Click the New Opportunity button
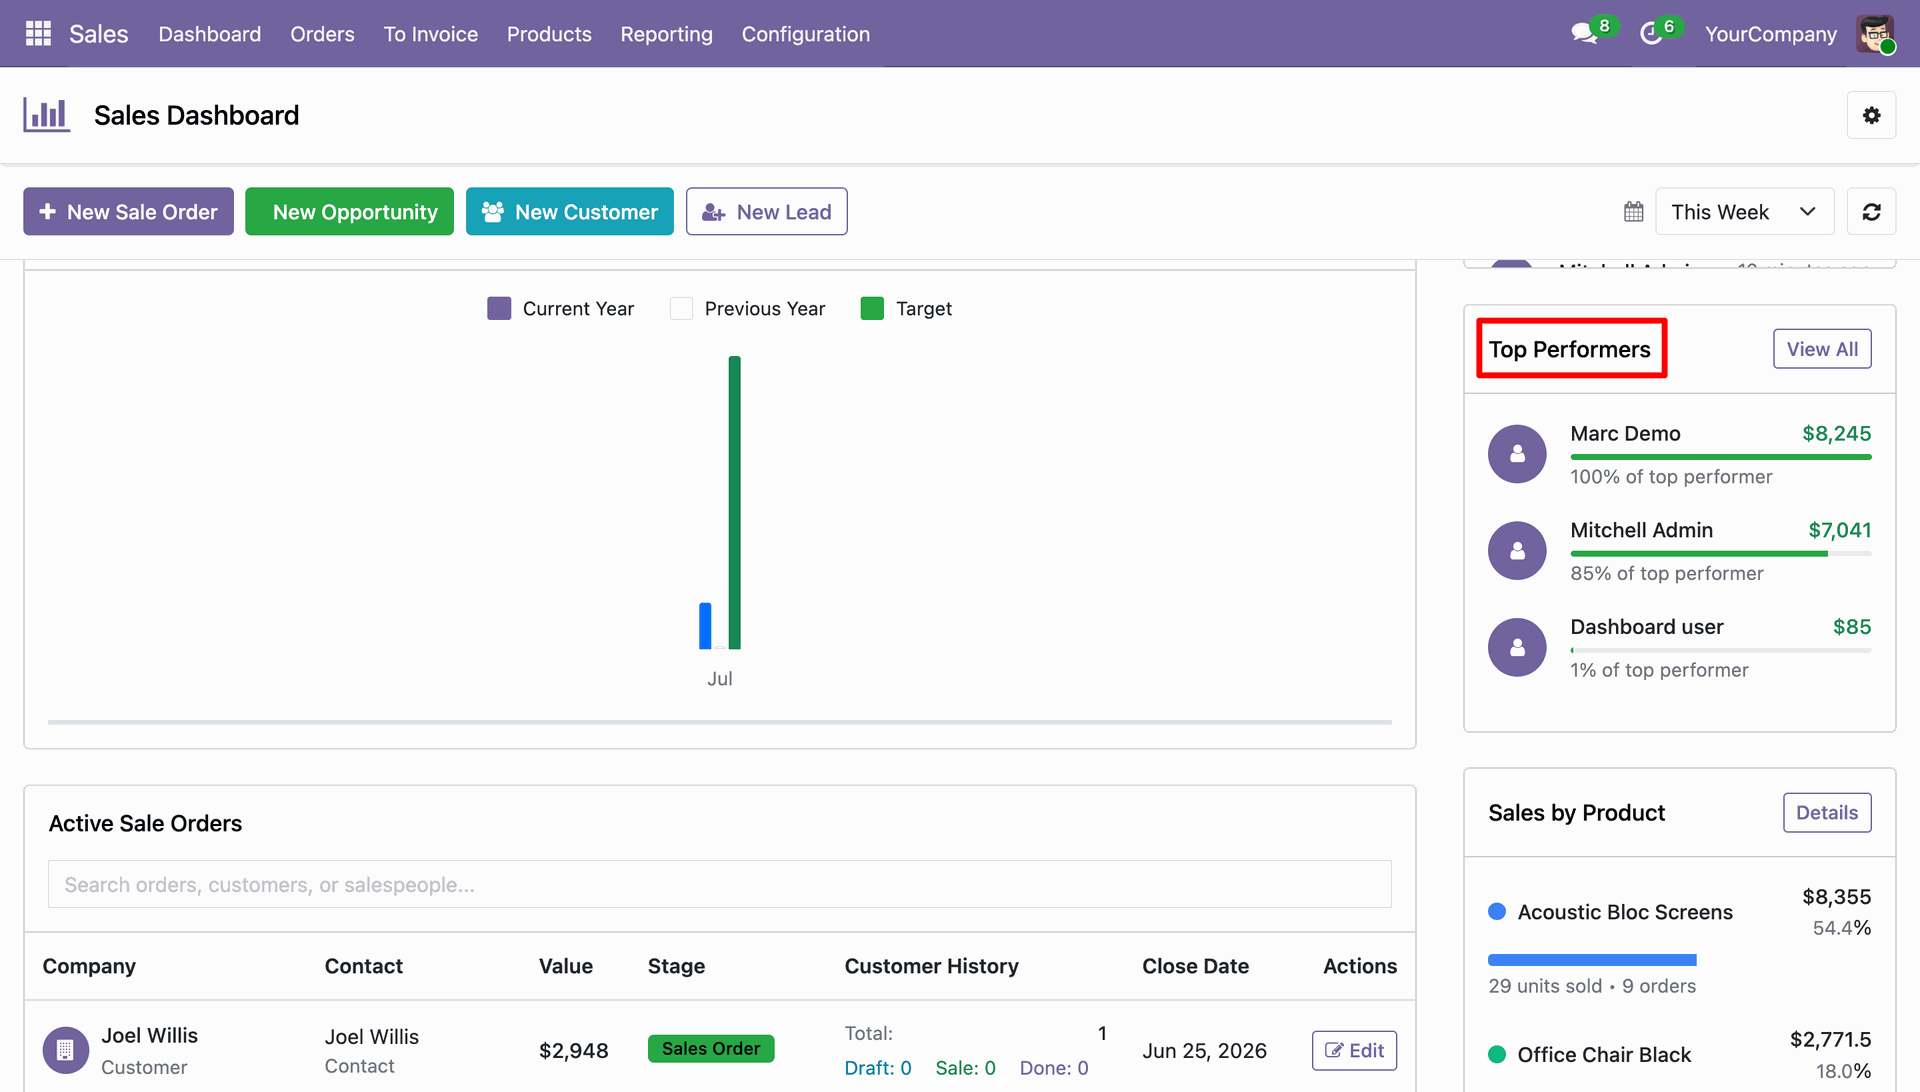 (349, 212)
